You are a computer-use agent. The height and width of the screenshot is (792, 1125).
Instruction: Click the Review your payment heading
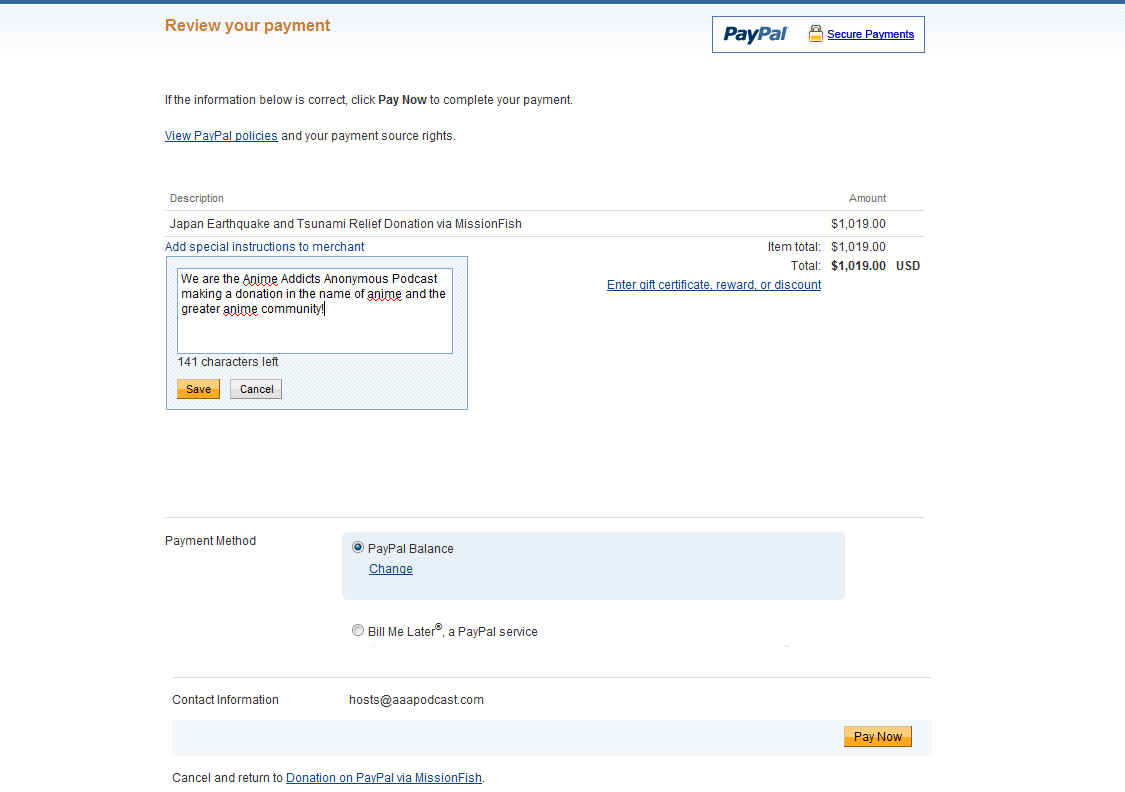[247, 26]
